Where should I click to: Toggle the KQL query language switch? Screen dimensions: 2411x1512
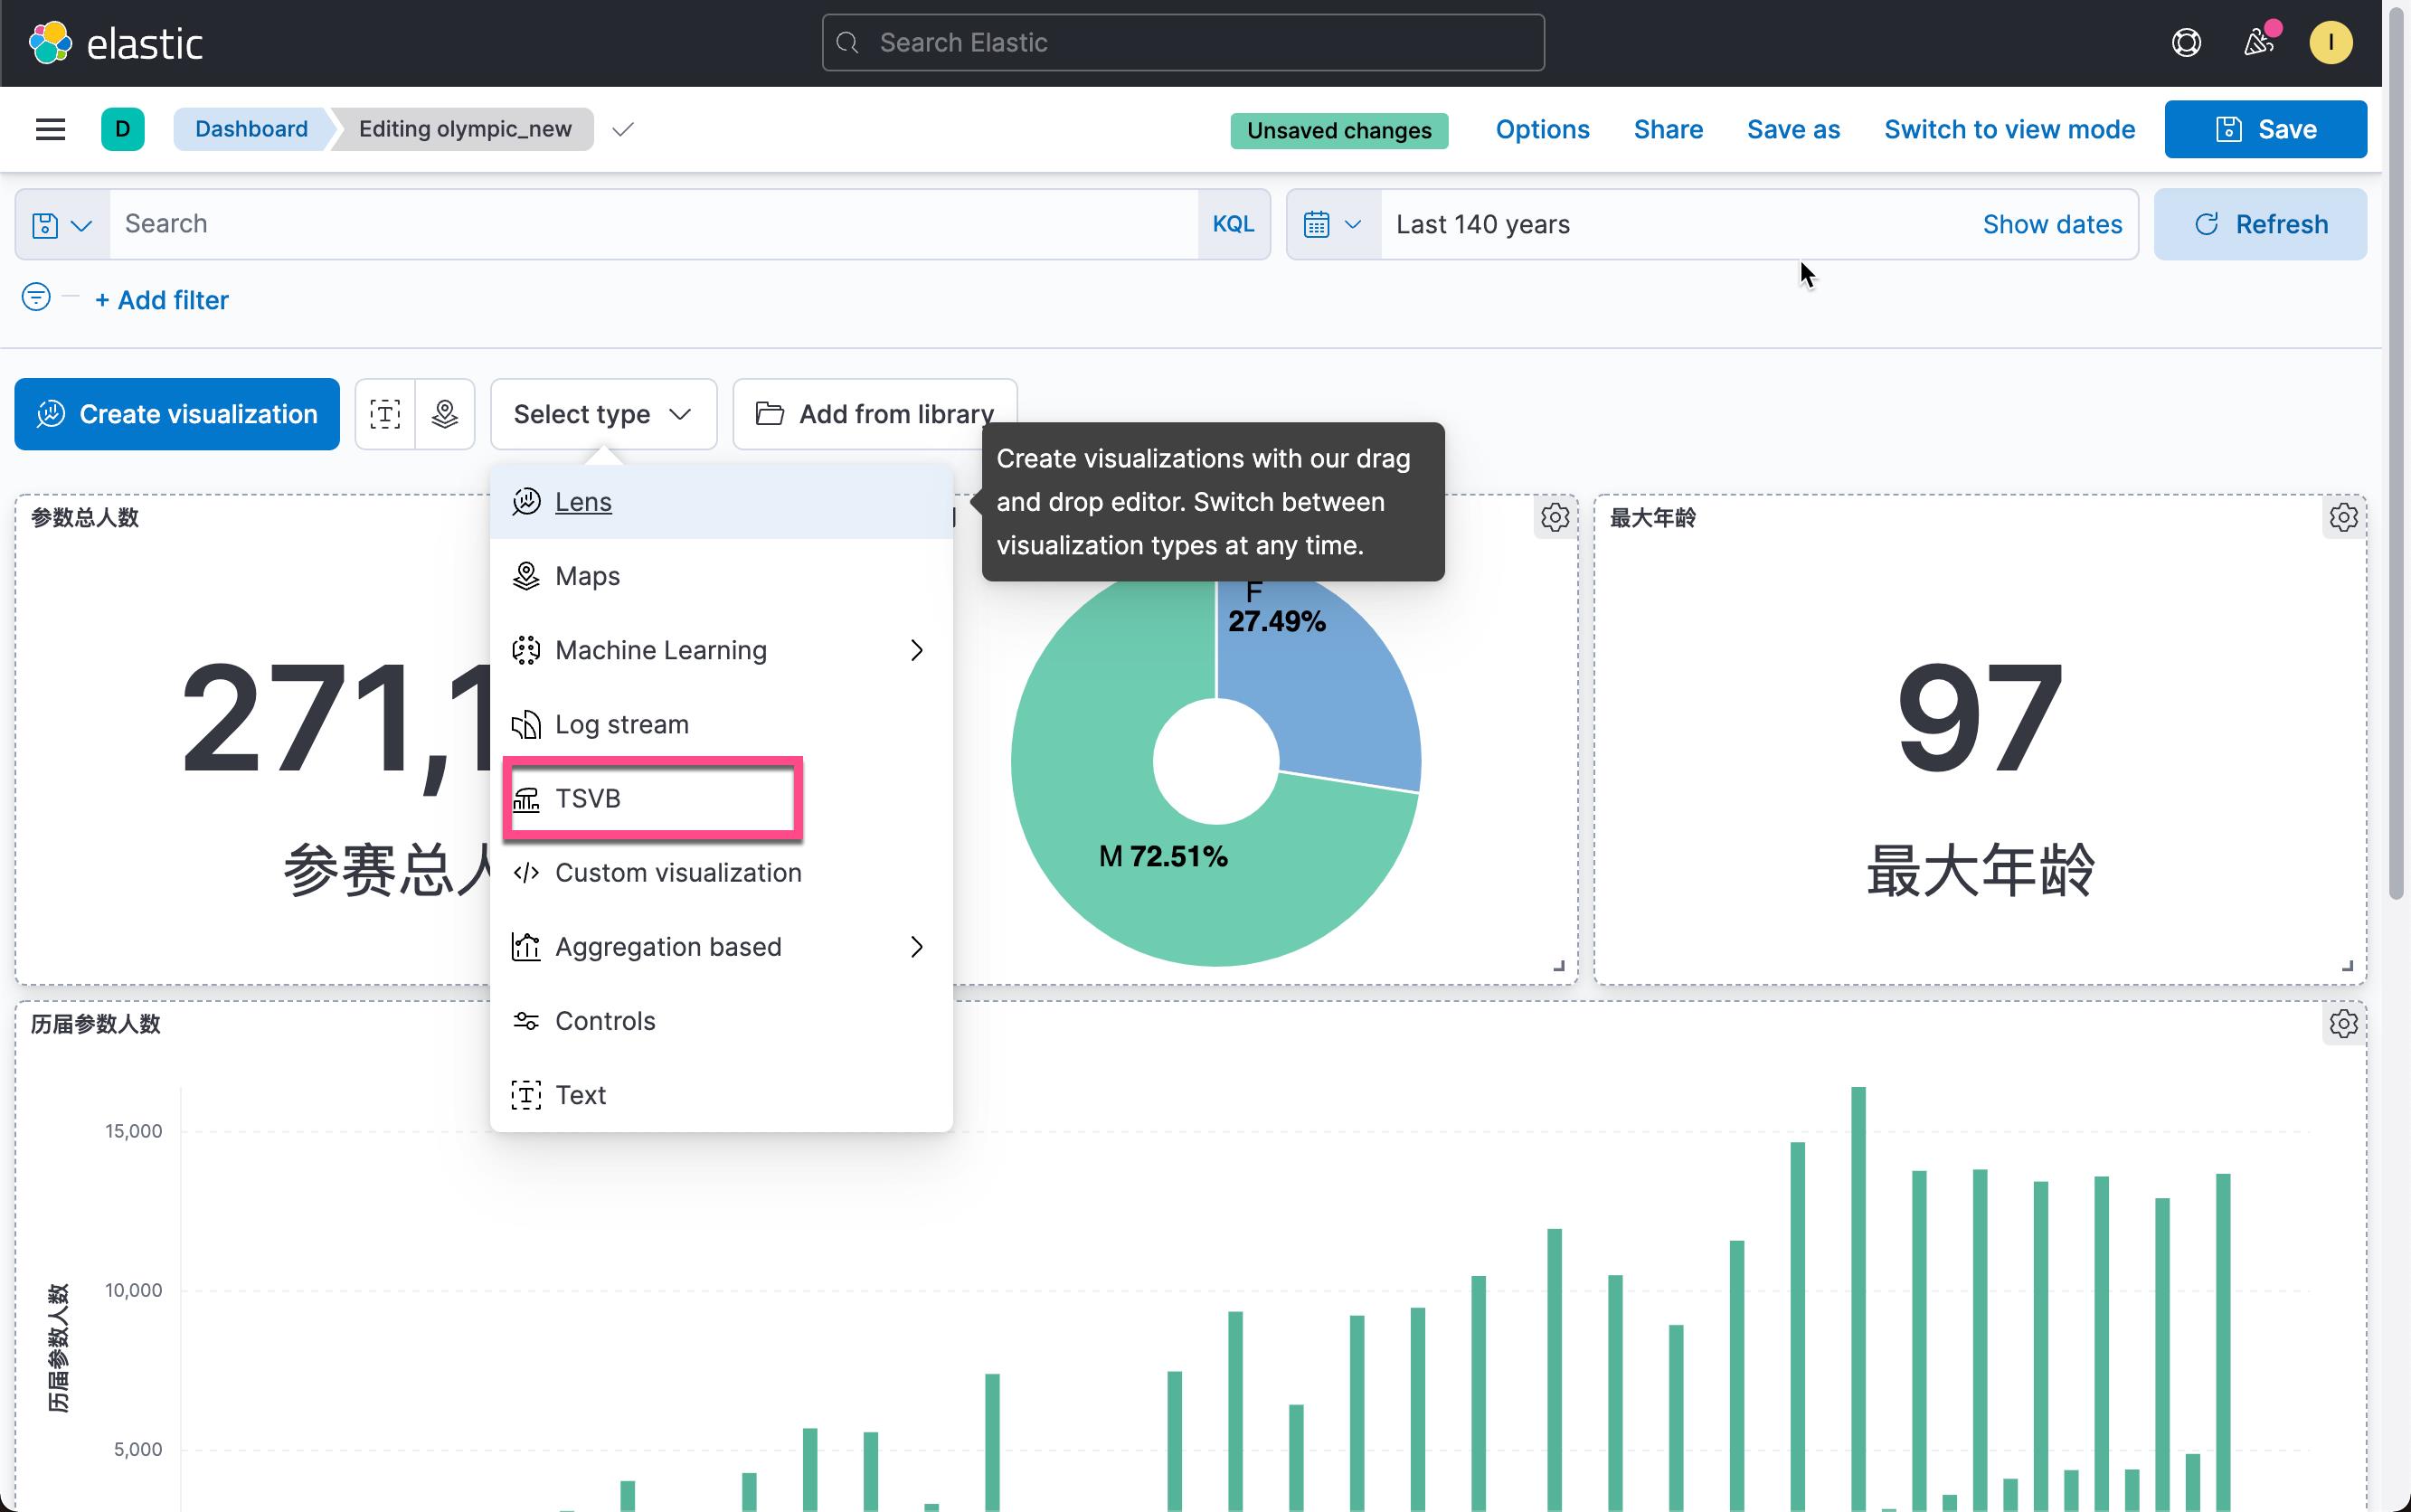click(1233, 225)
